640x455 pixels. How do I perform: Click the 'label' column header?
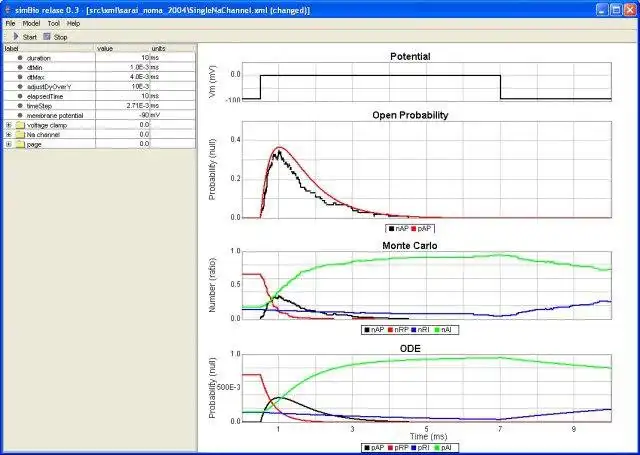[49, 49]
